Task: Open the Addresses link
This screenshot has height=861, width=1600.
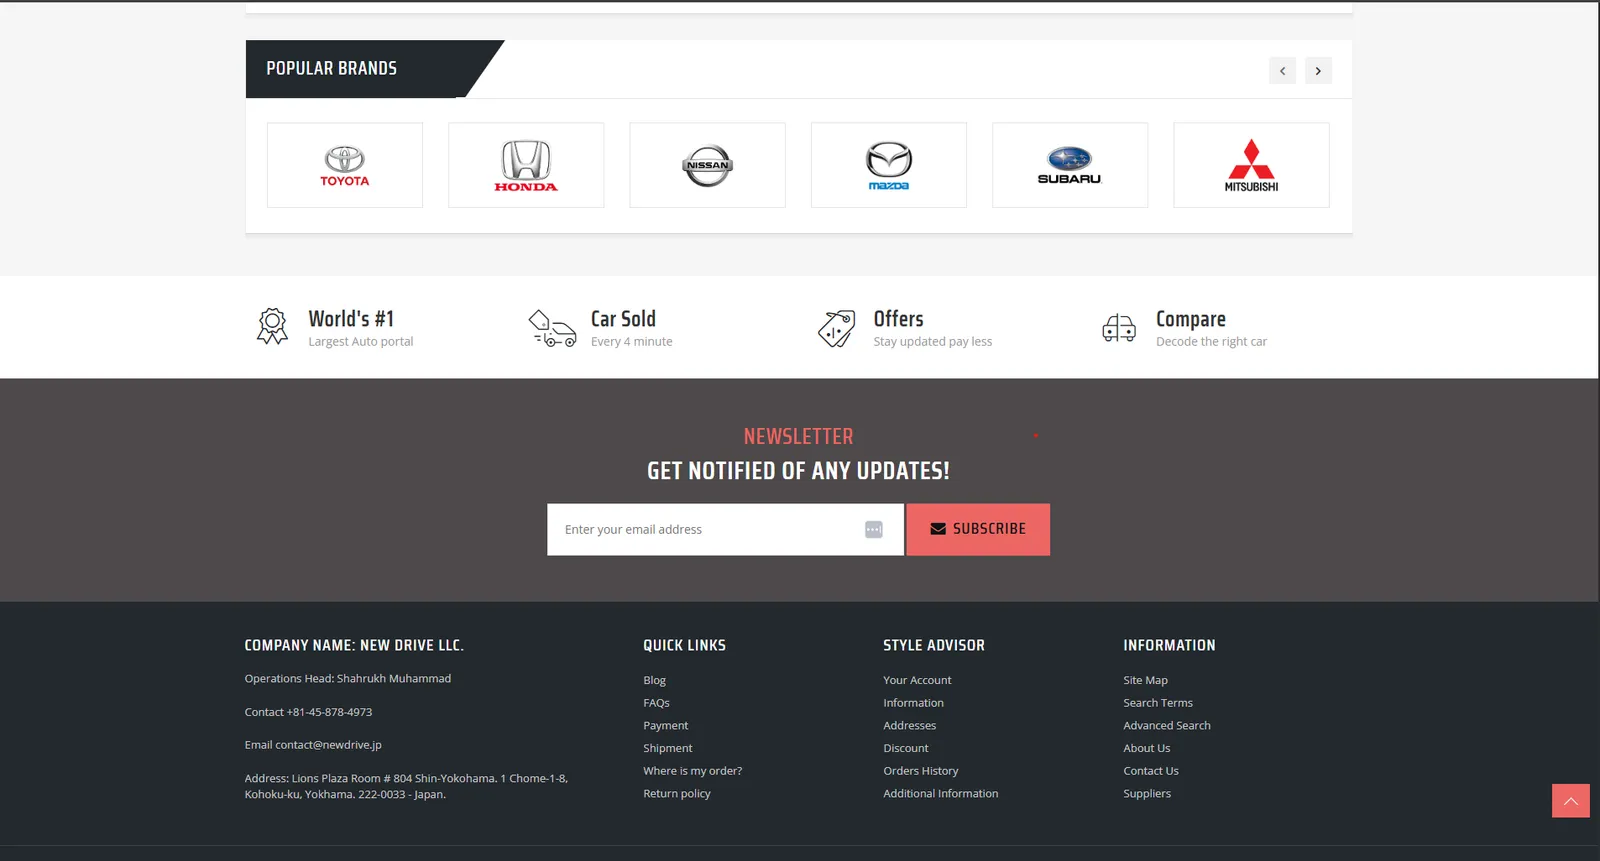Action: click(x=909, y=726)
